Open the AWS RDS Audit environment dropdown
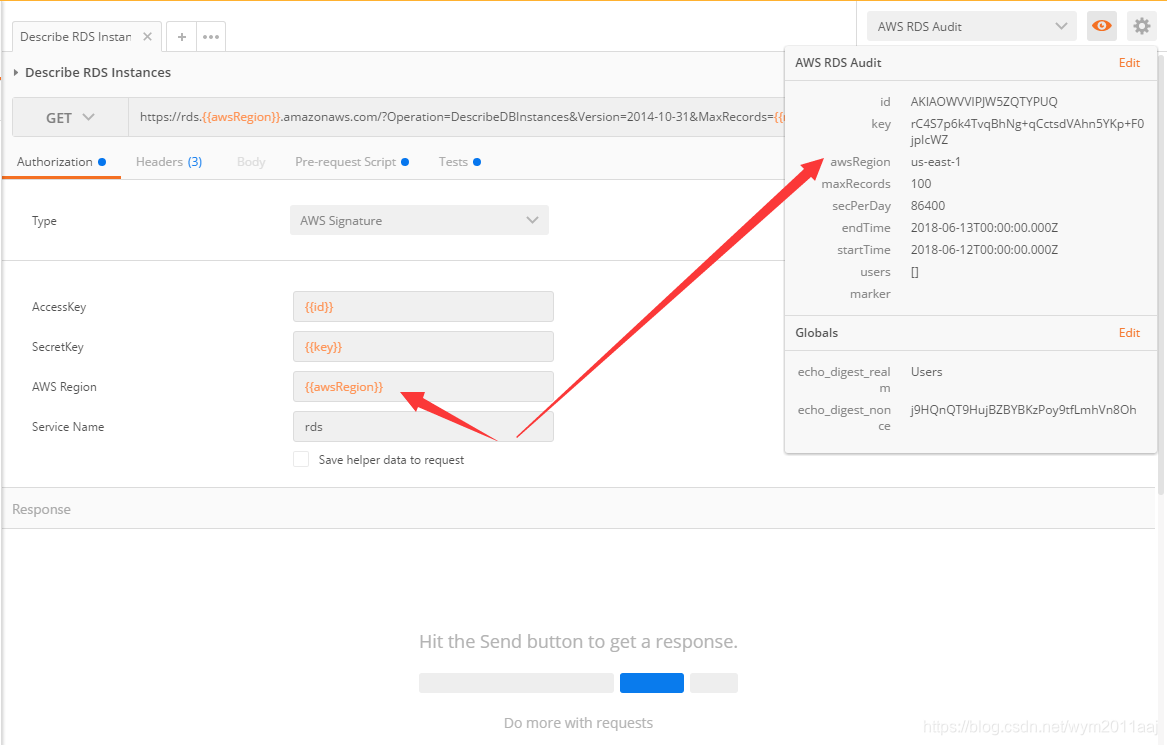This screenshot has width=1167, height=745. click(x=971, y=26)
